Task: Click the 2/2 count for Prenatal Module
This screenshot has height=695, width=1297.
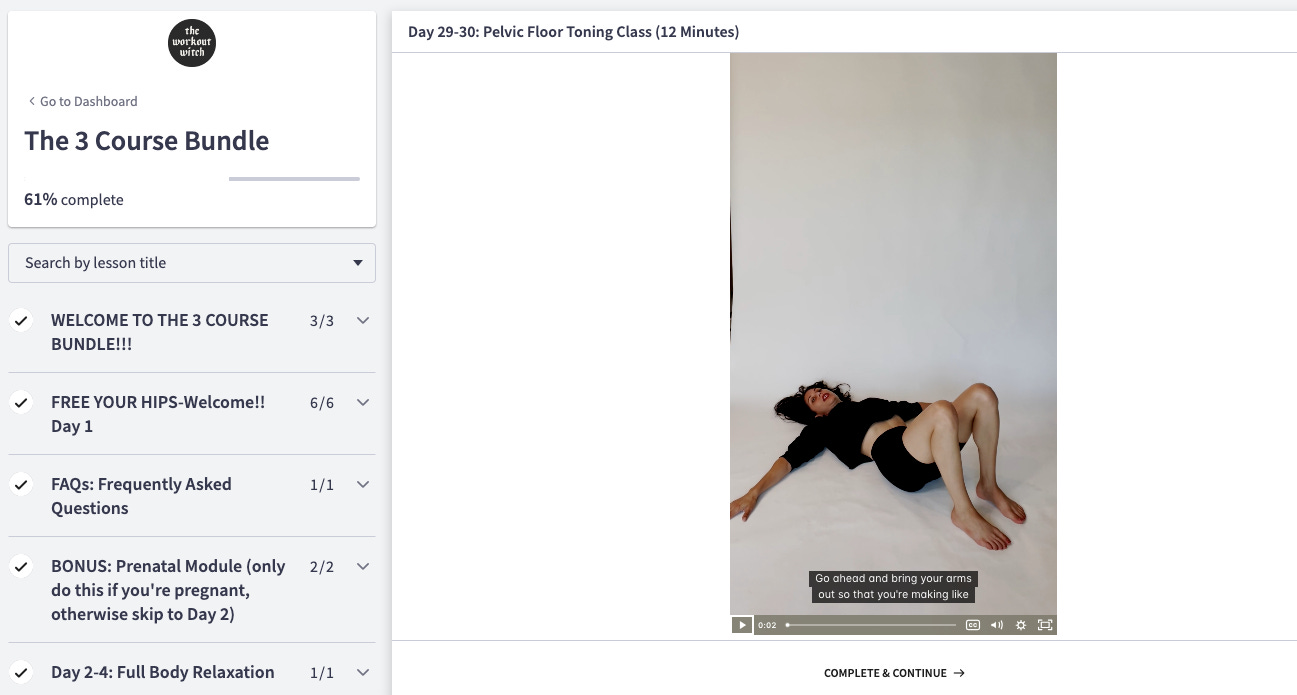Action: click(x=322, y=567)
